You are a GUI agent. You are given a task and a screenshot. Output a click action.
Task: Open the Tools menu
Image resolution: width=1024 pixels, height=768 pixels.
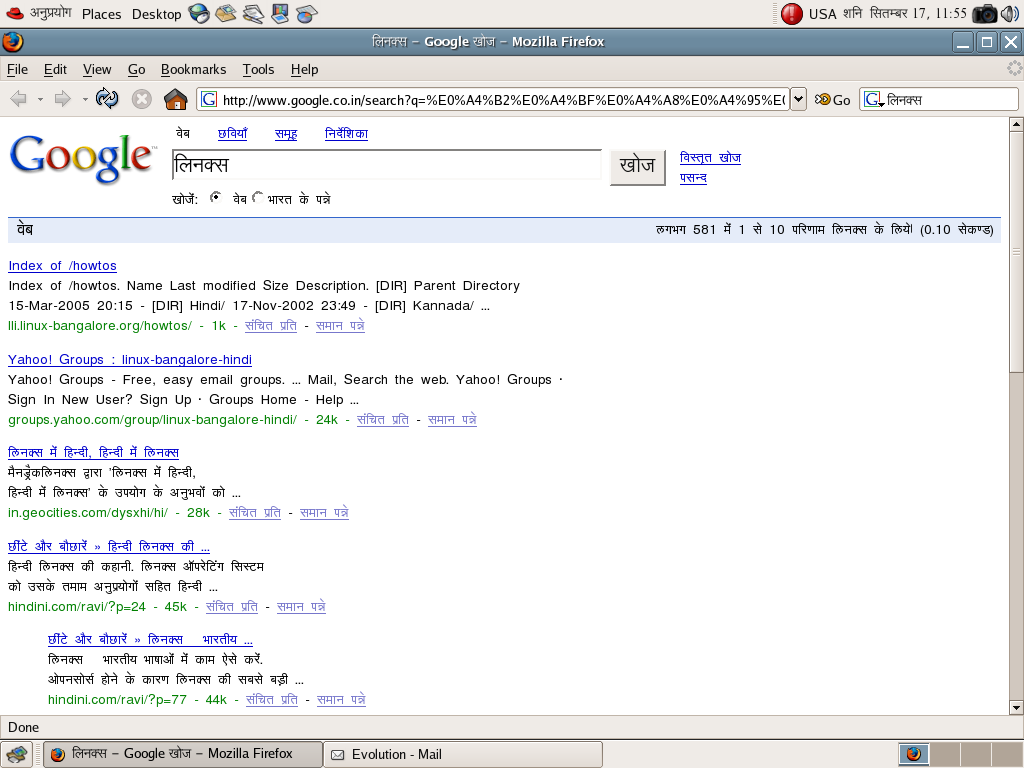258,69
